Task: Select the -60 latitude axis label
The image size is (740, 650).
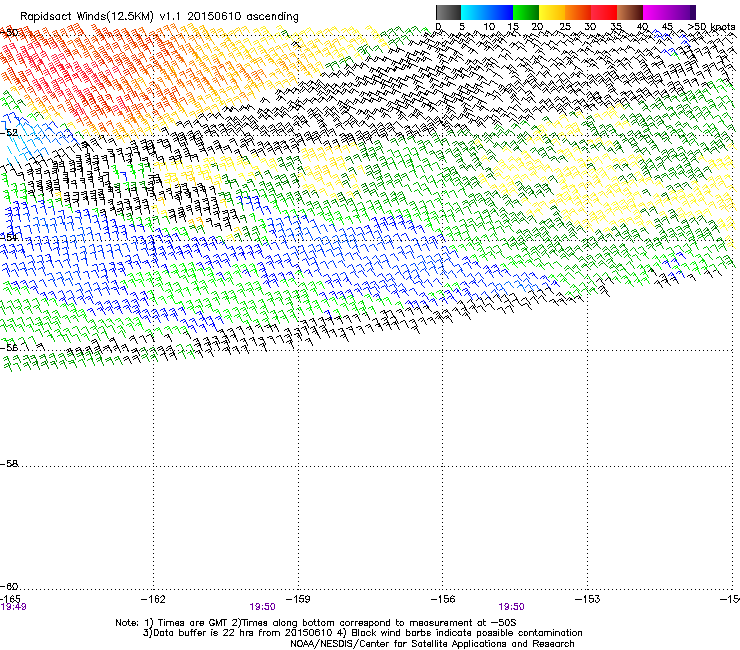Action: pos(8,586)
